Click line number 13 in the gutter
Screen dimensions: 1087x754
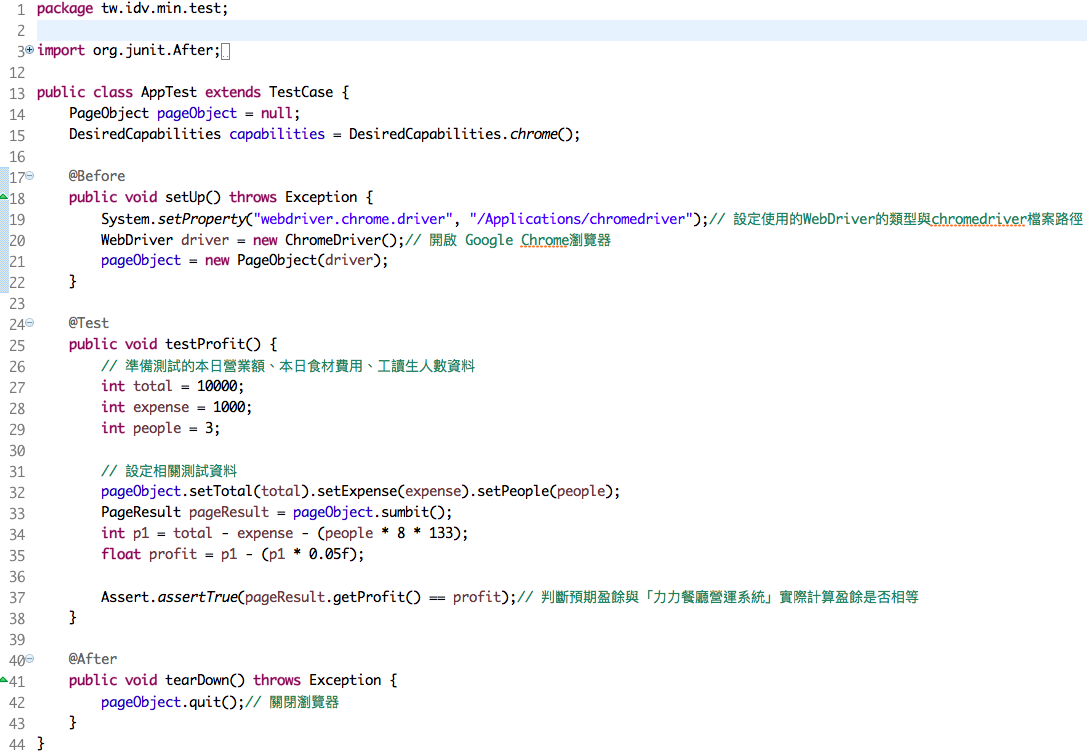tap(16, 93)
